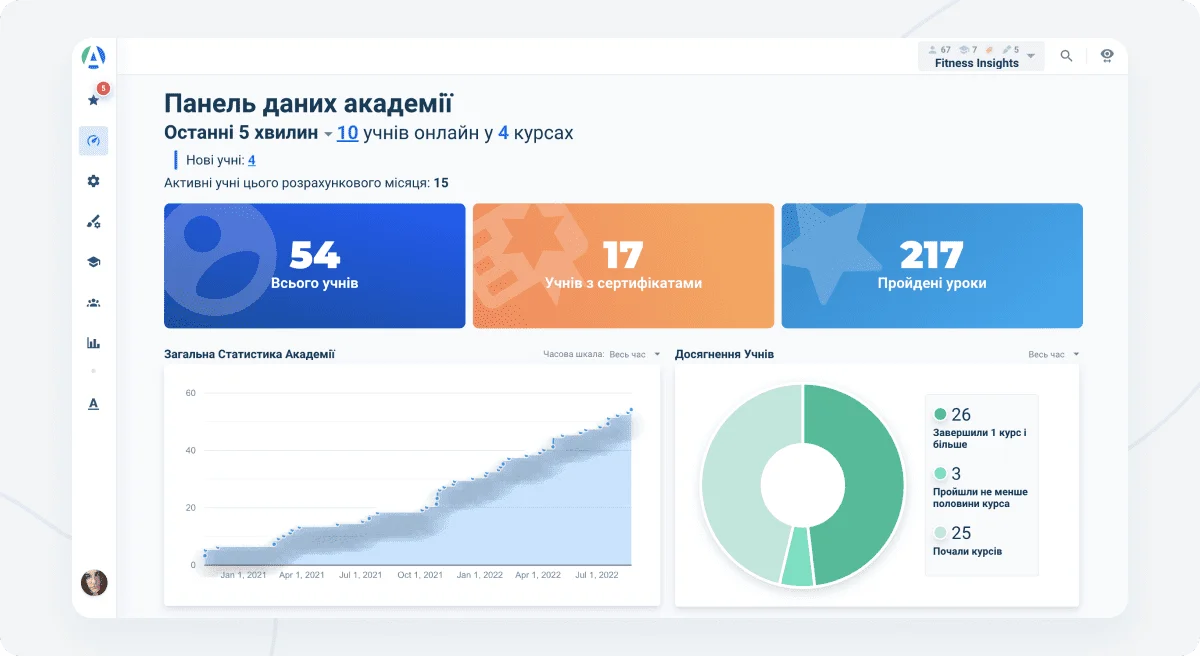This screenshot has width=1200, height=656.
Task: Click 'Пройшли не менше половини курса' legend text
Action: [x=980, y=498]
